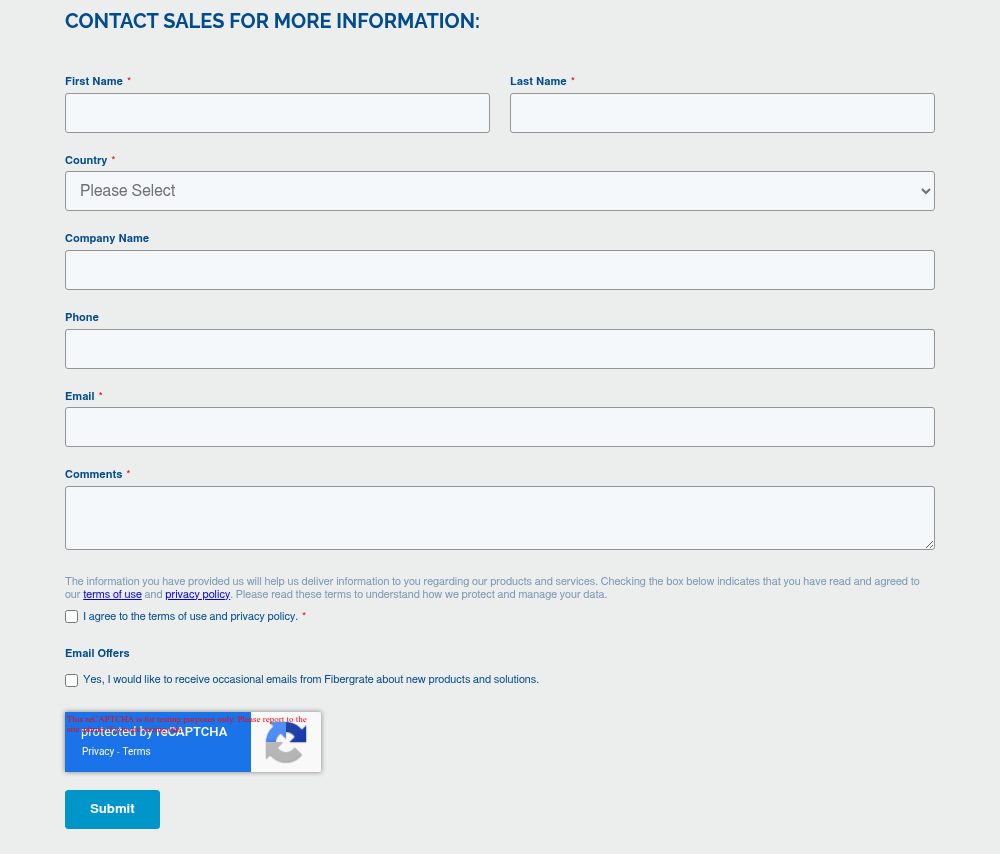The height and width of the screenshot is (854, 1000).
Task: Focus the Email input field
Action: (500, 427)
